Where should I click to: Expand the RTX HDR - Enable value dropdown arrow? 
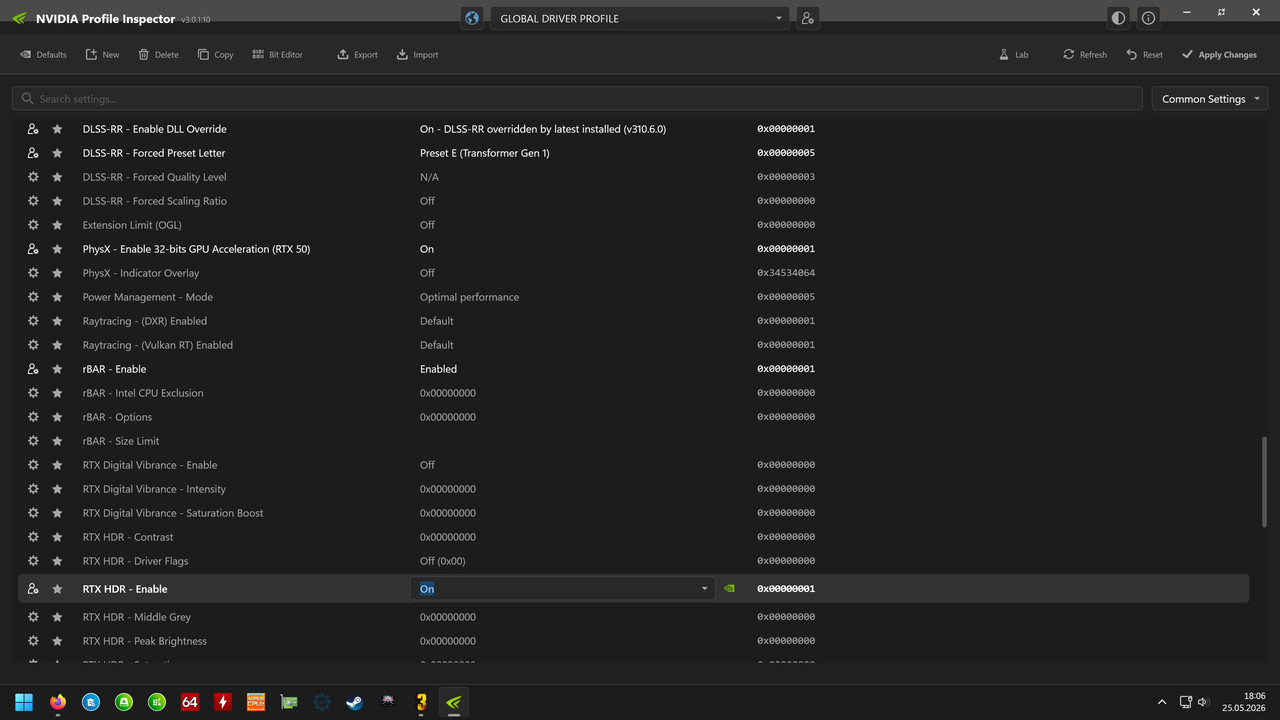click(705, 589)
